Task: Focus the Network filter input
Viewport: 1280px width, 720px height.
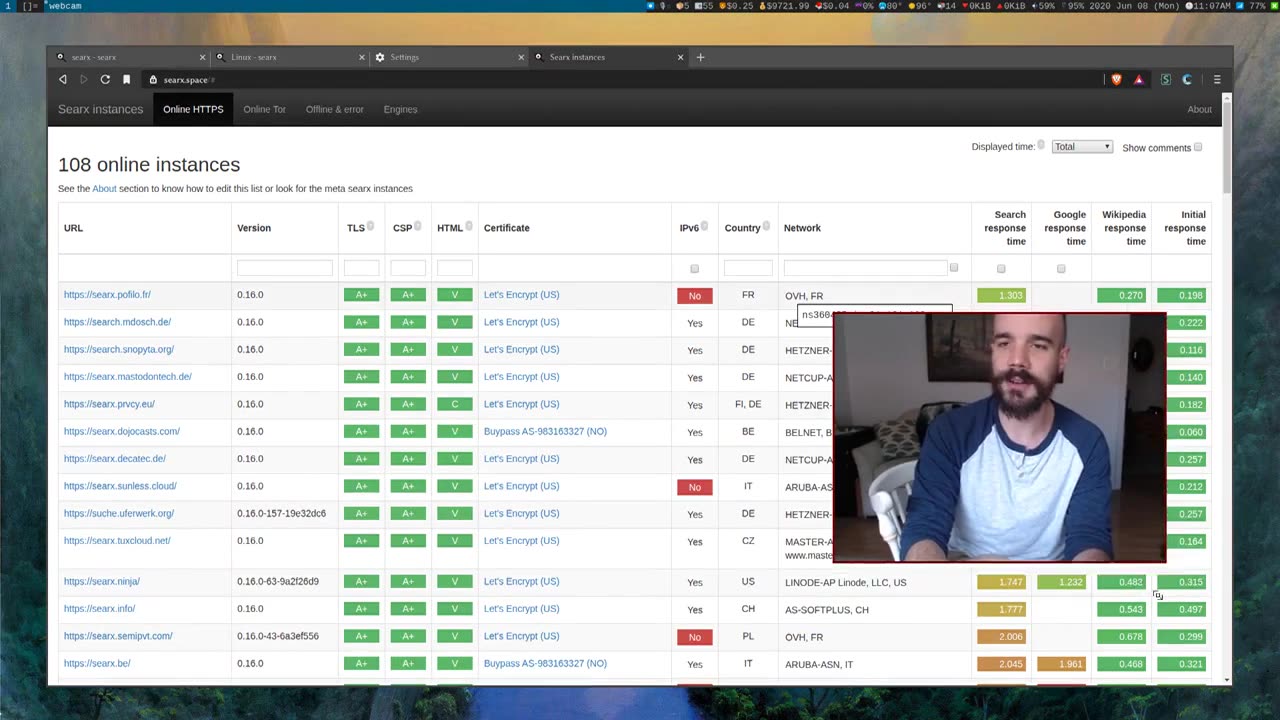Action: (865, 268)
